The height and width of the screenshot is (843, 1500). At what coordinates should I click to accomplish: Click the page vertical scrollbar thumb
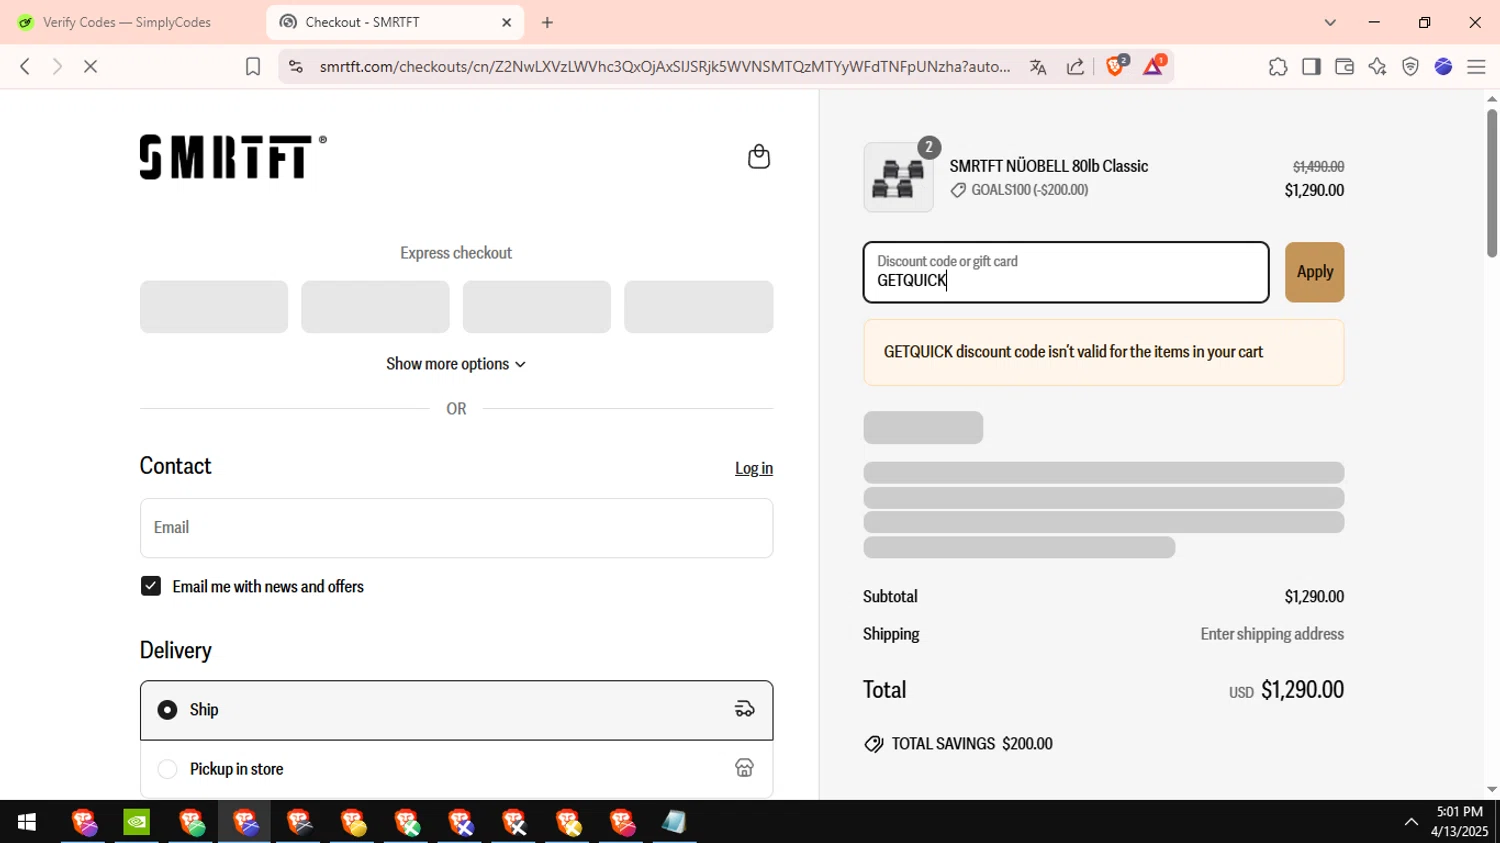(x=1492, y=183)
